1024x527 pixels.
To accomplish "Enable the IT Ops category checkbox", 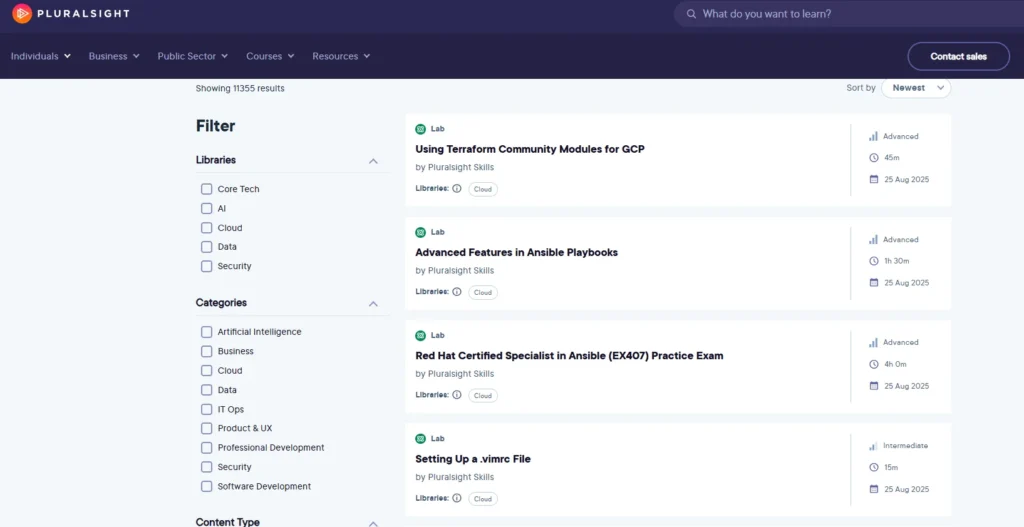I will tap(206, 409).
